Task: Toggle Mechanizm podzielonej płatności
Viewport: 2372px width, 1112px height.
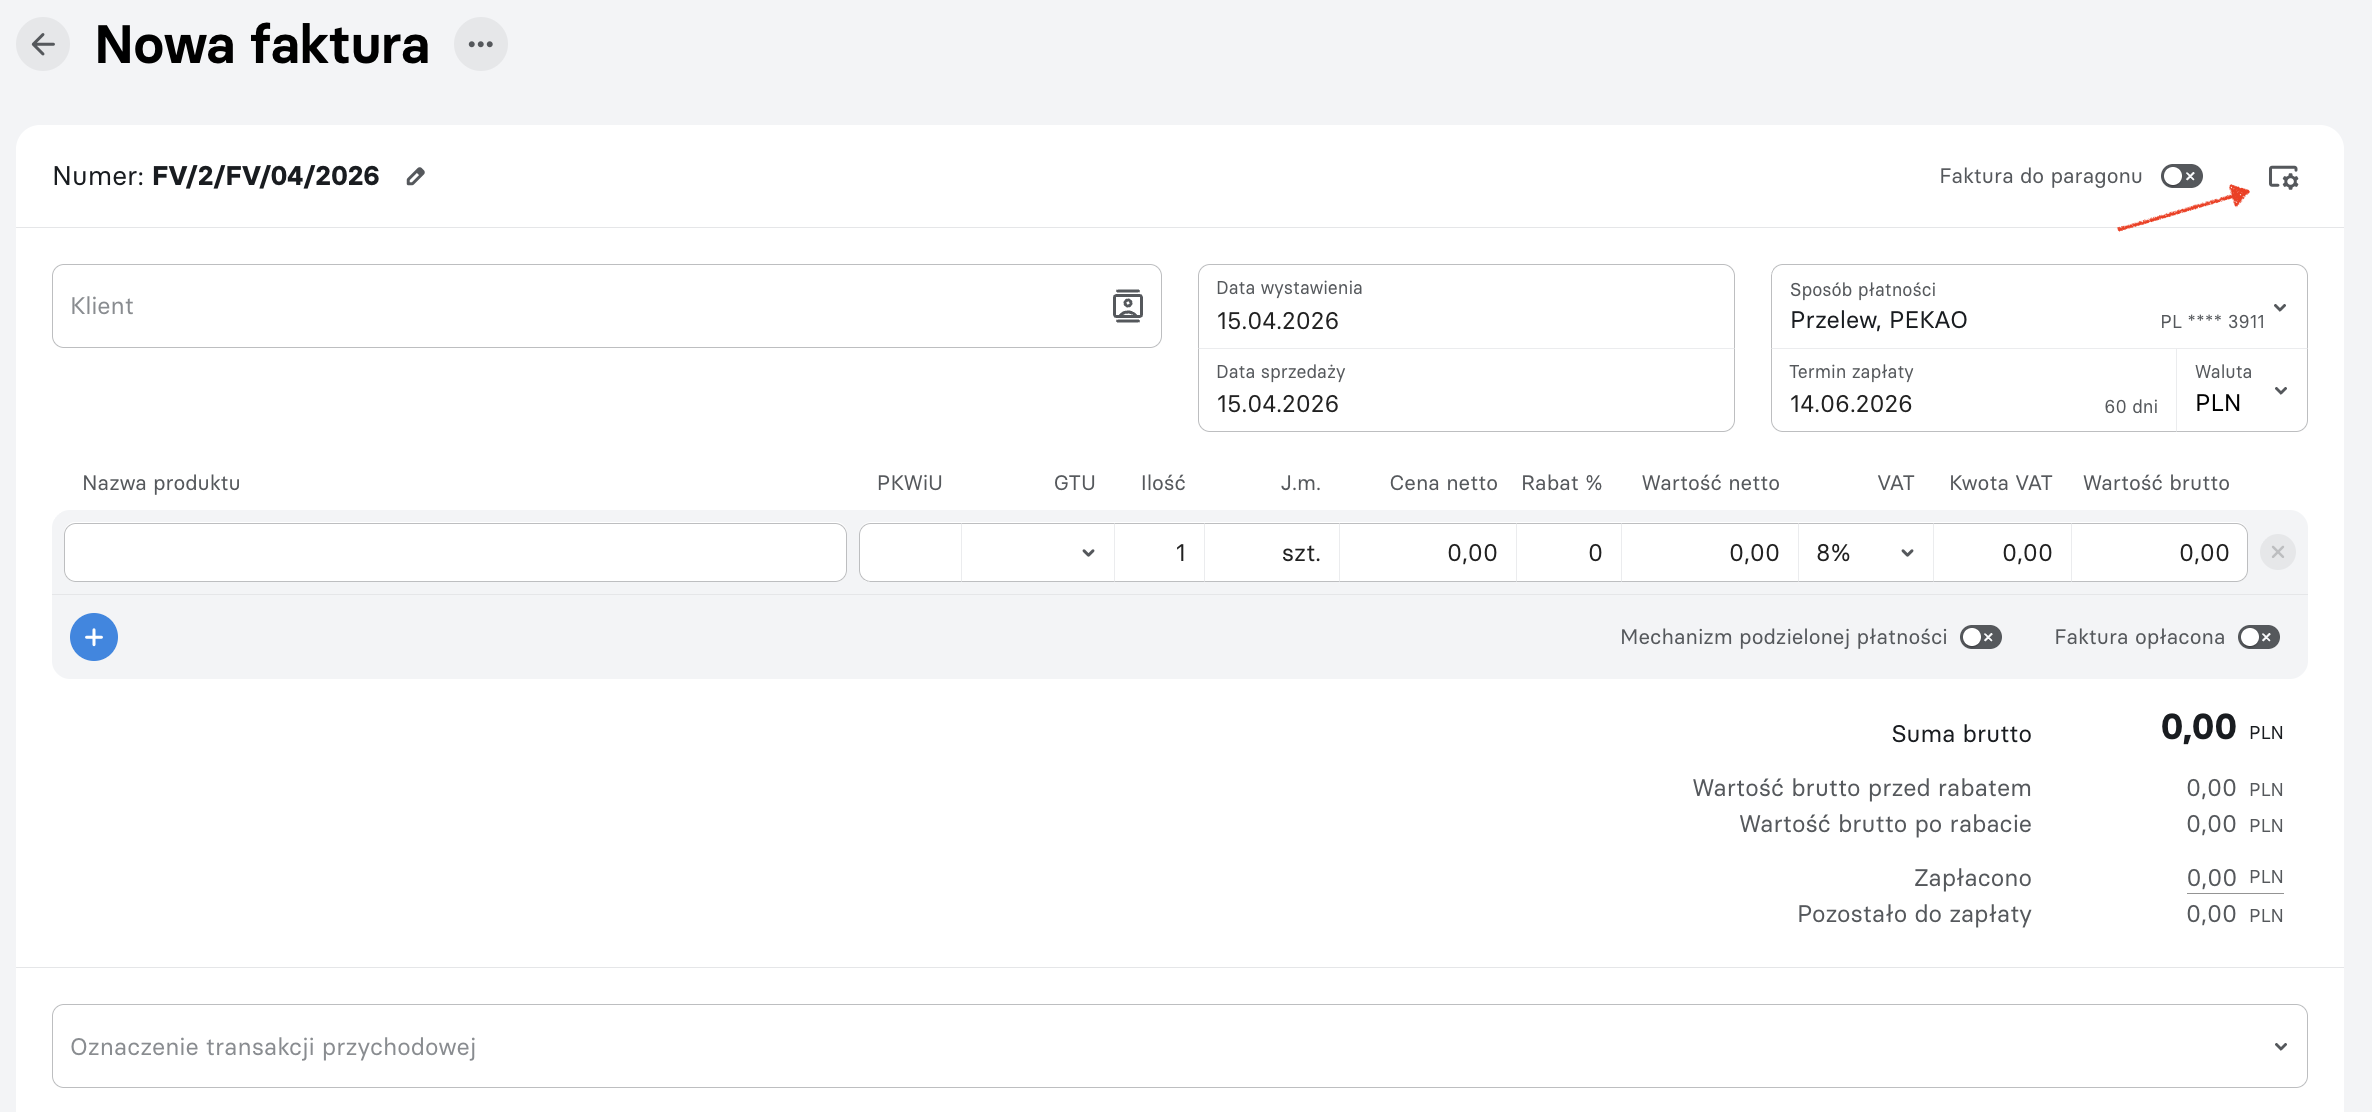Action: coord(1980,637)
